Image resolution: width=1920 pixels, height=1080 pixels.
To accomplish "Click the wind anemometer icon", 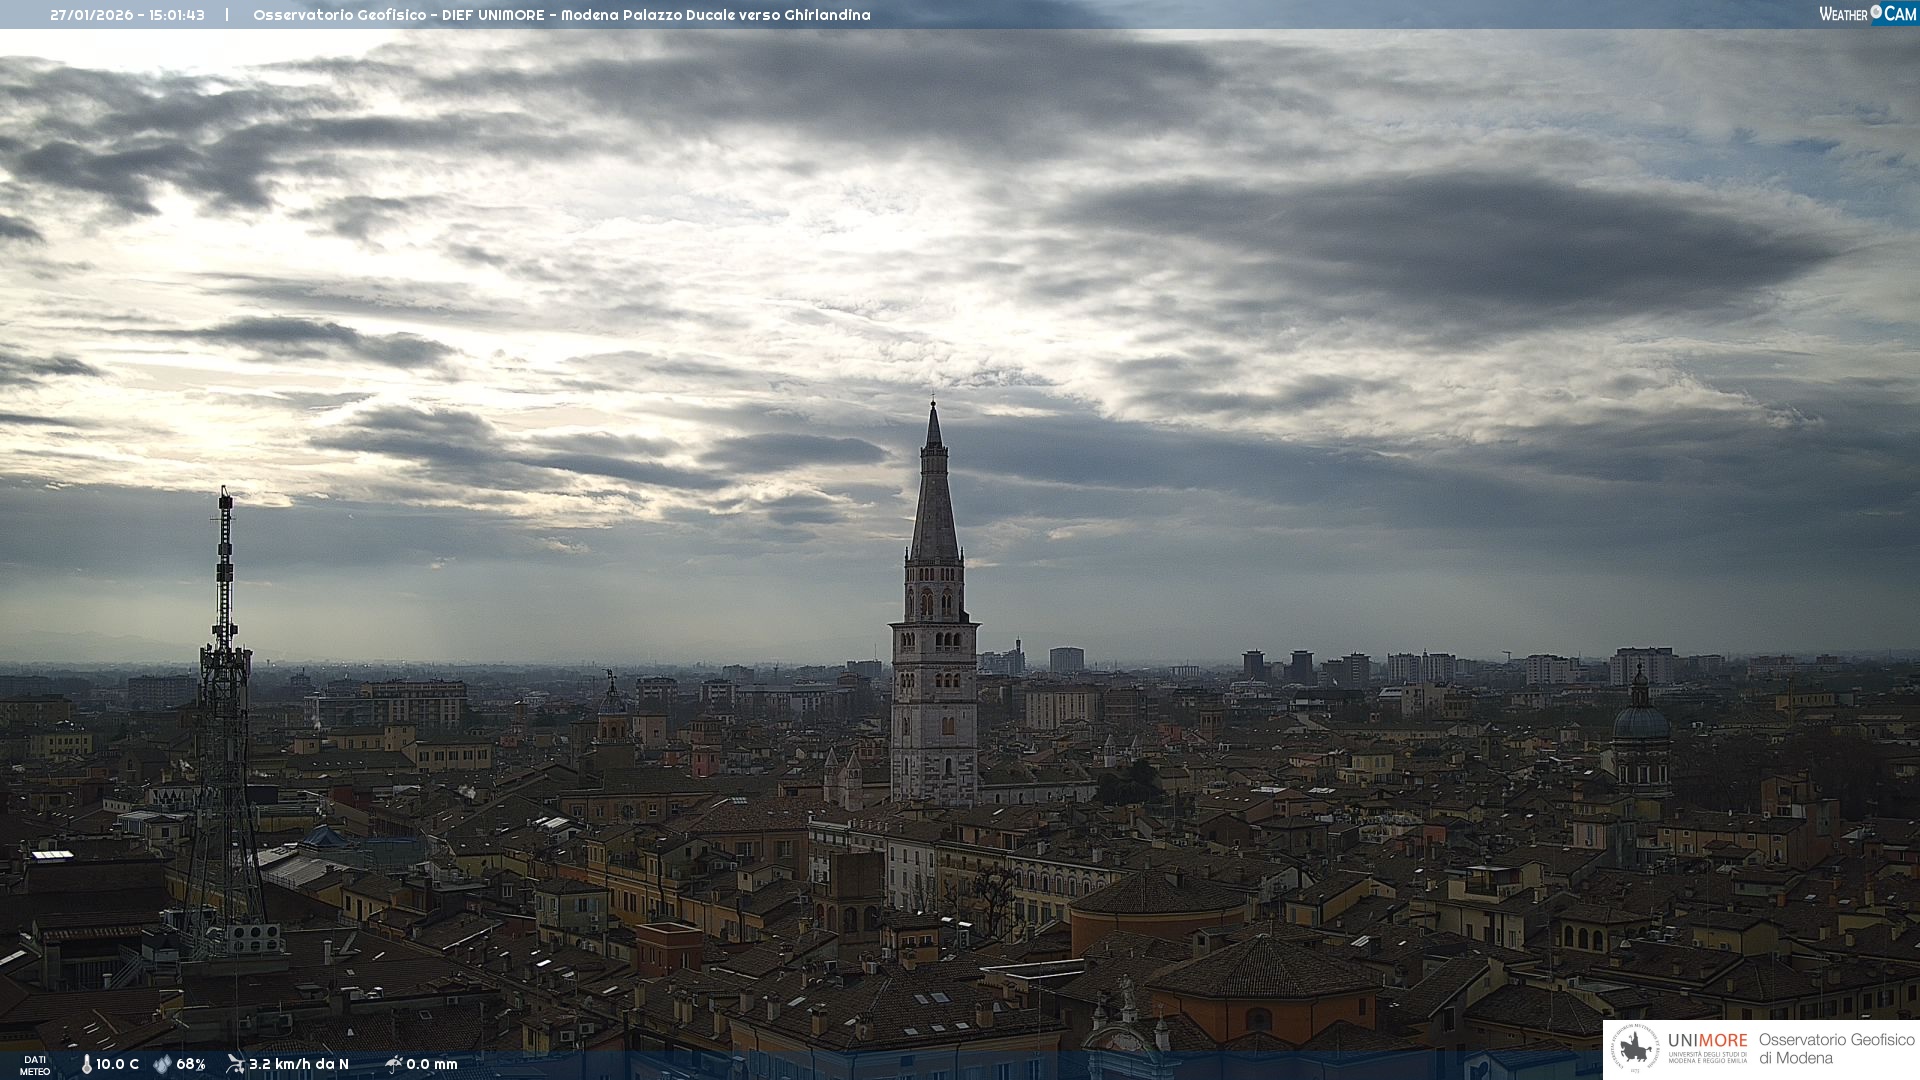I will coord(235,1064).
